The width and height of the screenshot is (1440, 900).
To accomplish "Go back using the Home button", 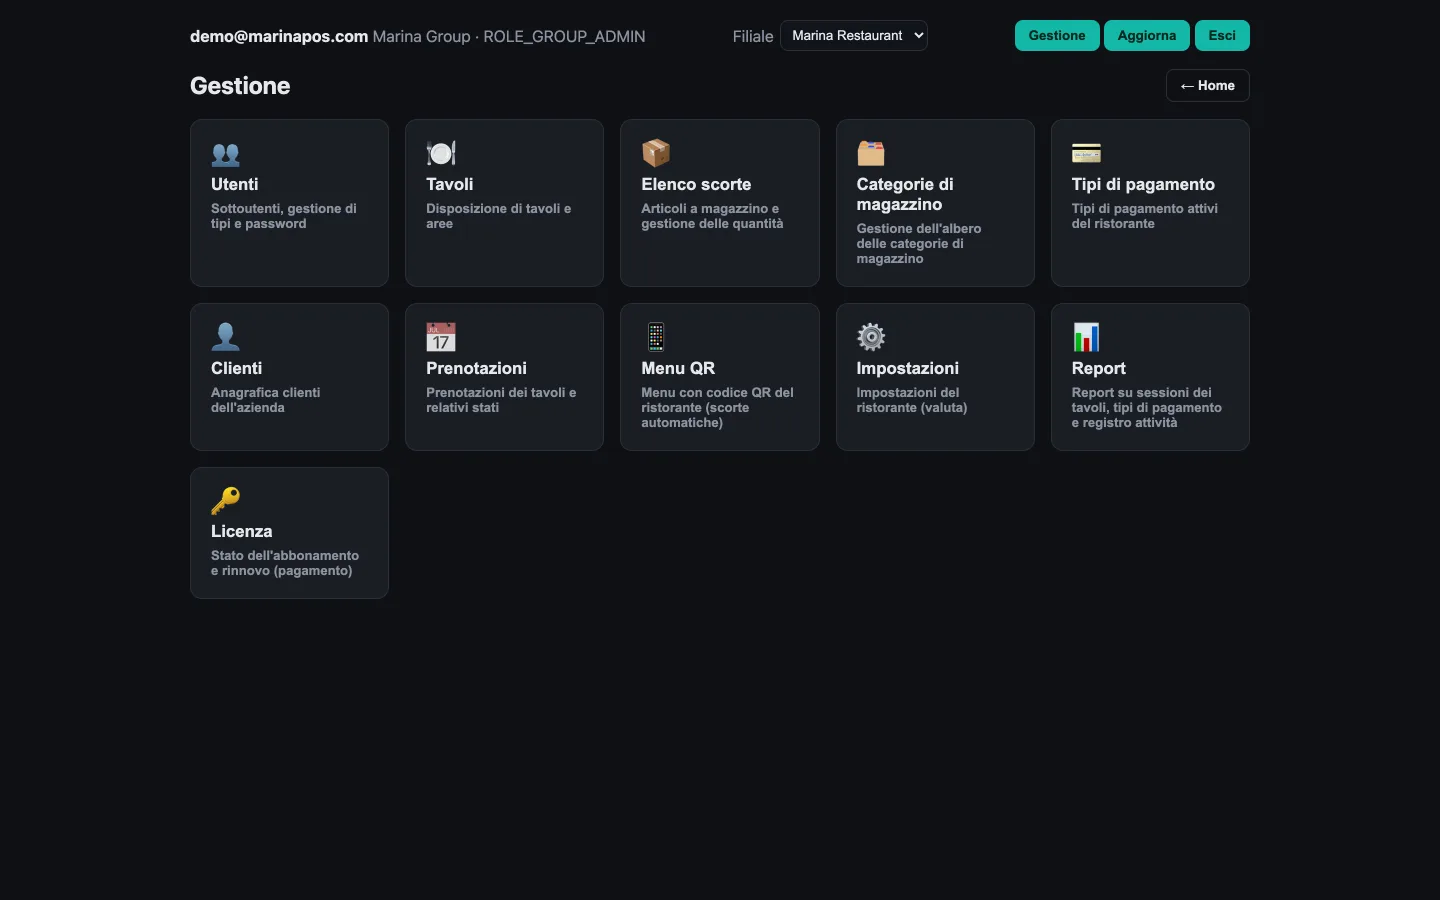I will coord(1207,86).
